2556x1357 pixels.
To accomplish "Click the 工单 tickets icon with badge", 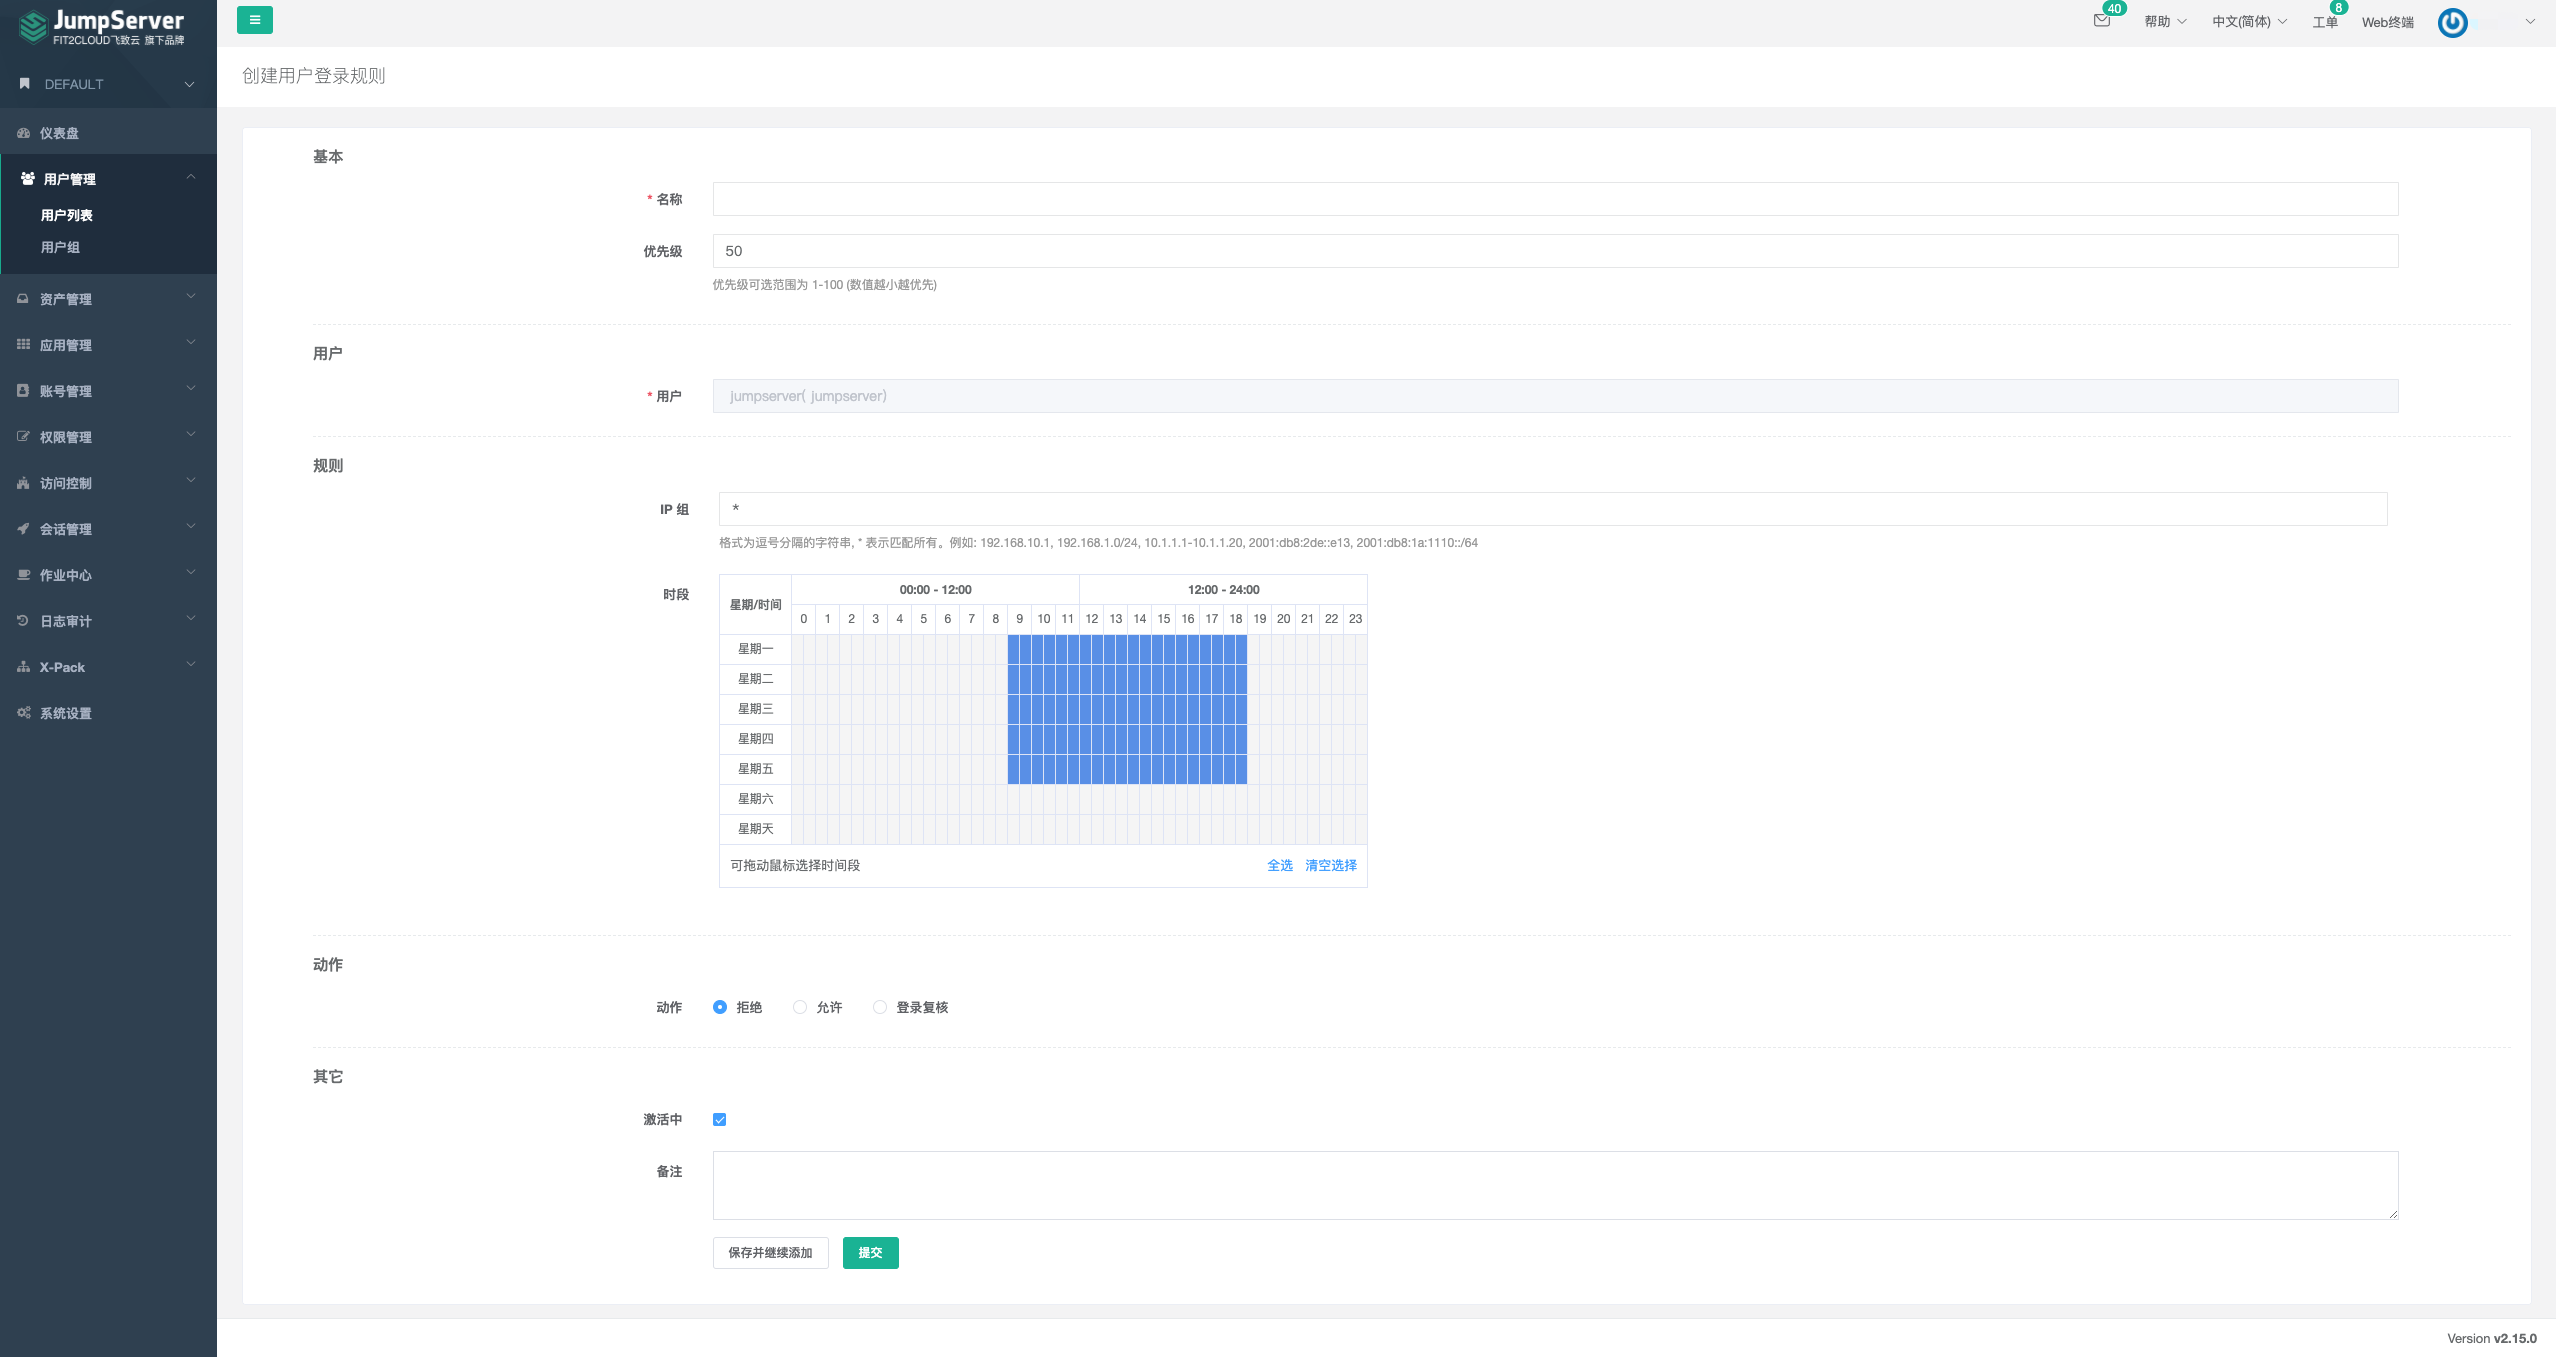I will [x=2324, y=22].
